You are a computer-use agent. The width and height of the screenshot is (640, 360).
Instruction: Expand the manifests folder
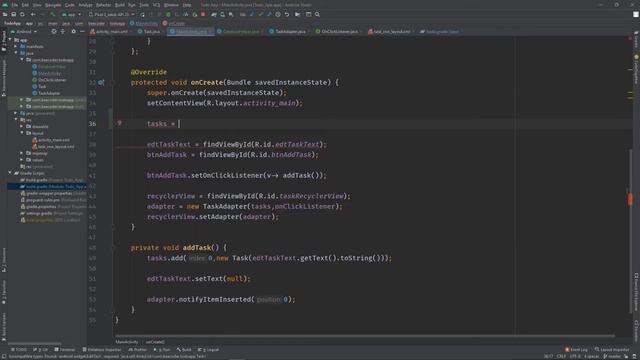click(16, 47)
